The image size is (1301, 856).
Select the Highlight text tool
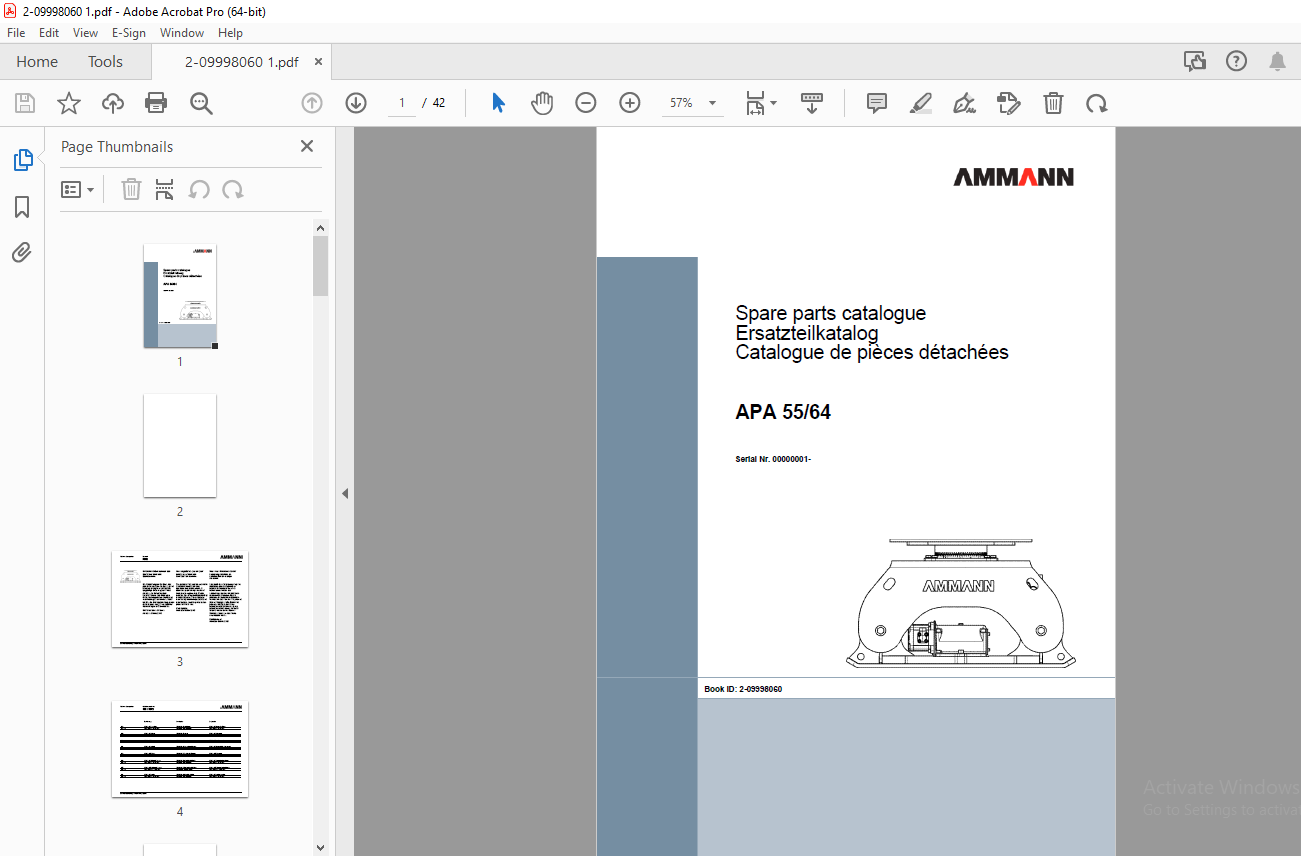pyautogui.click(x=921, y=103)
